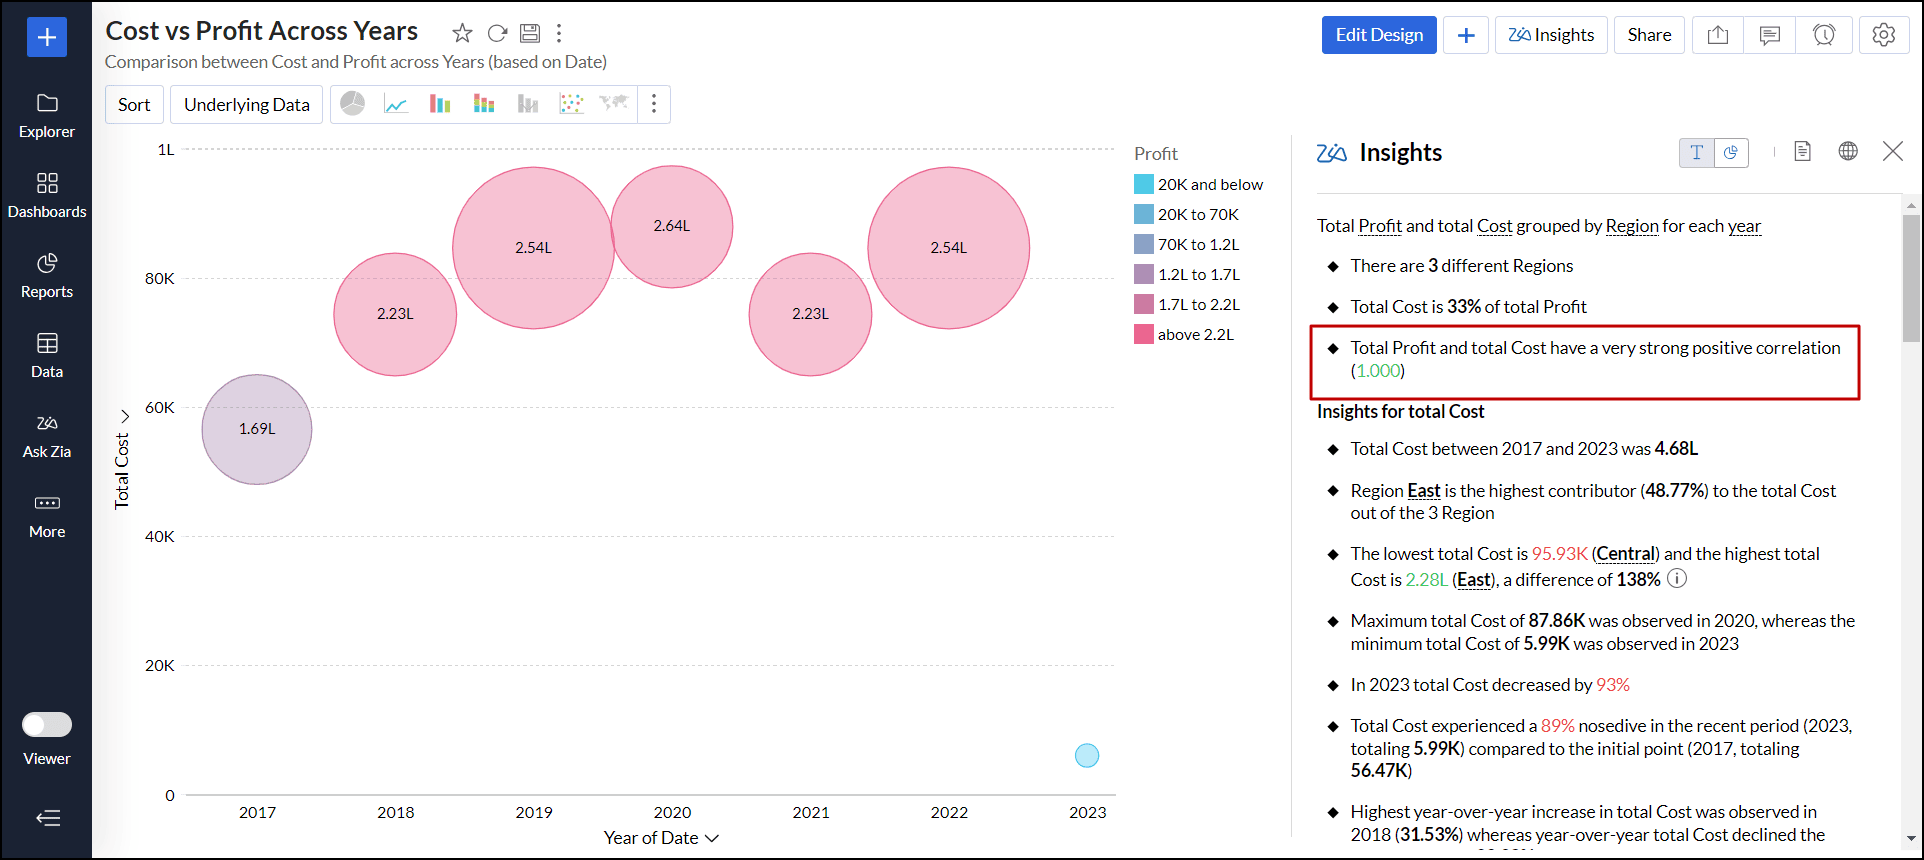Expand the Year of Date axis dropdown
This screenshot has width=1924, height=860.
tap(712, 838)
